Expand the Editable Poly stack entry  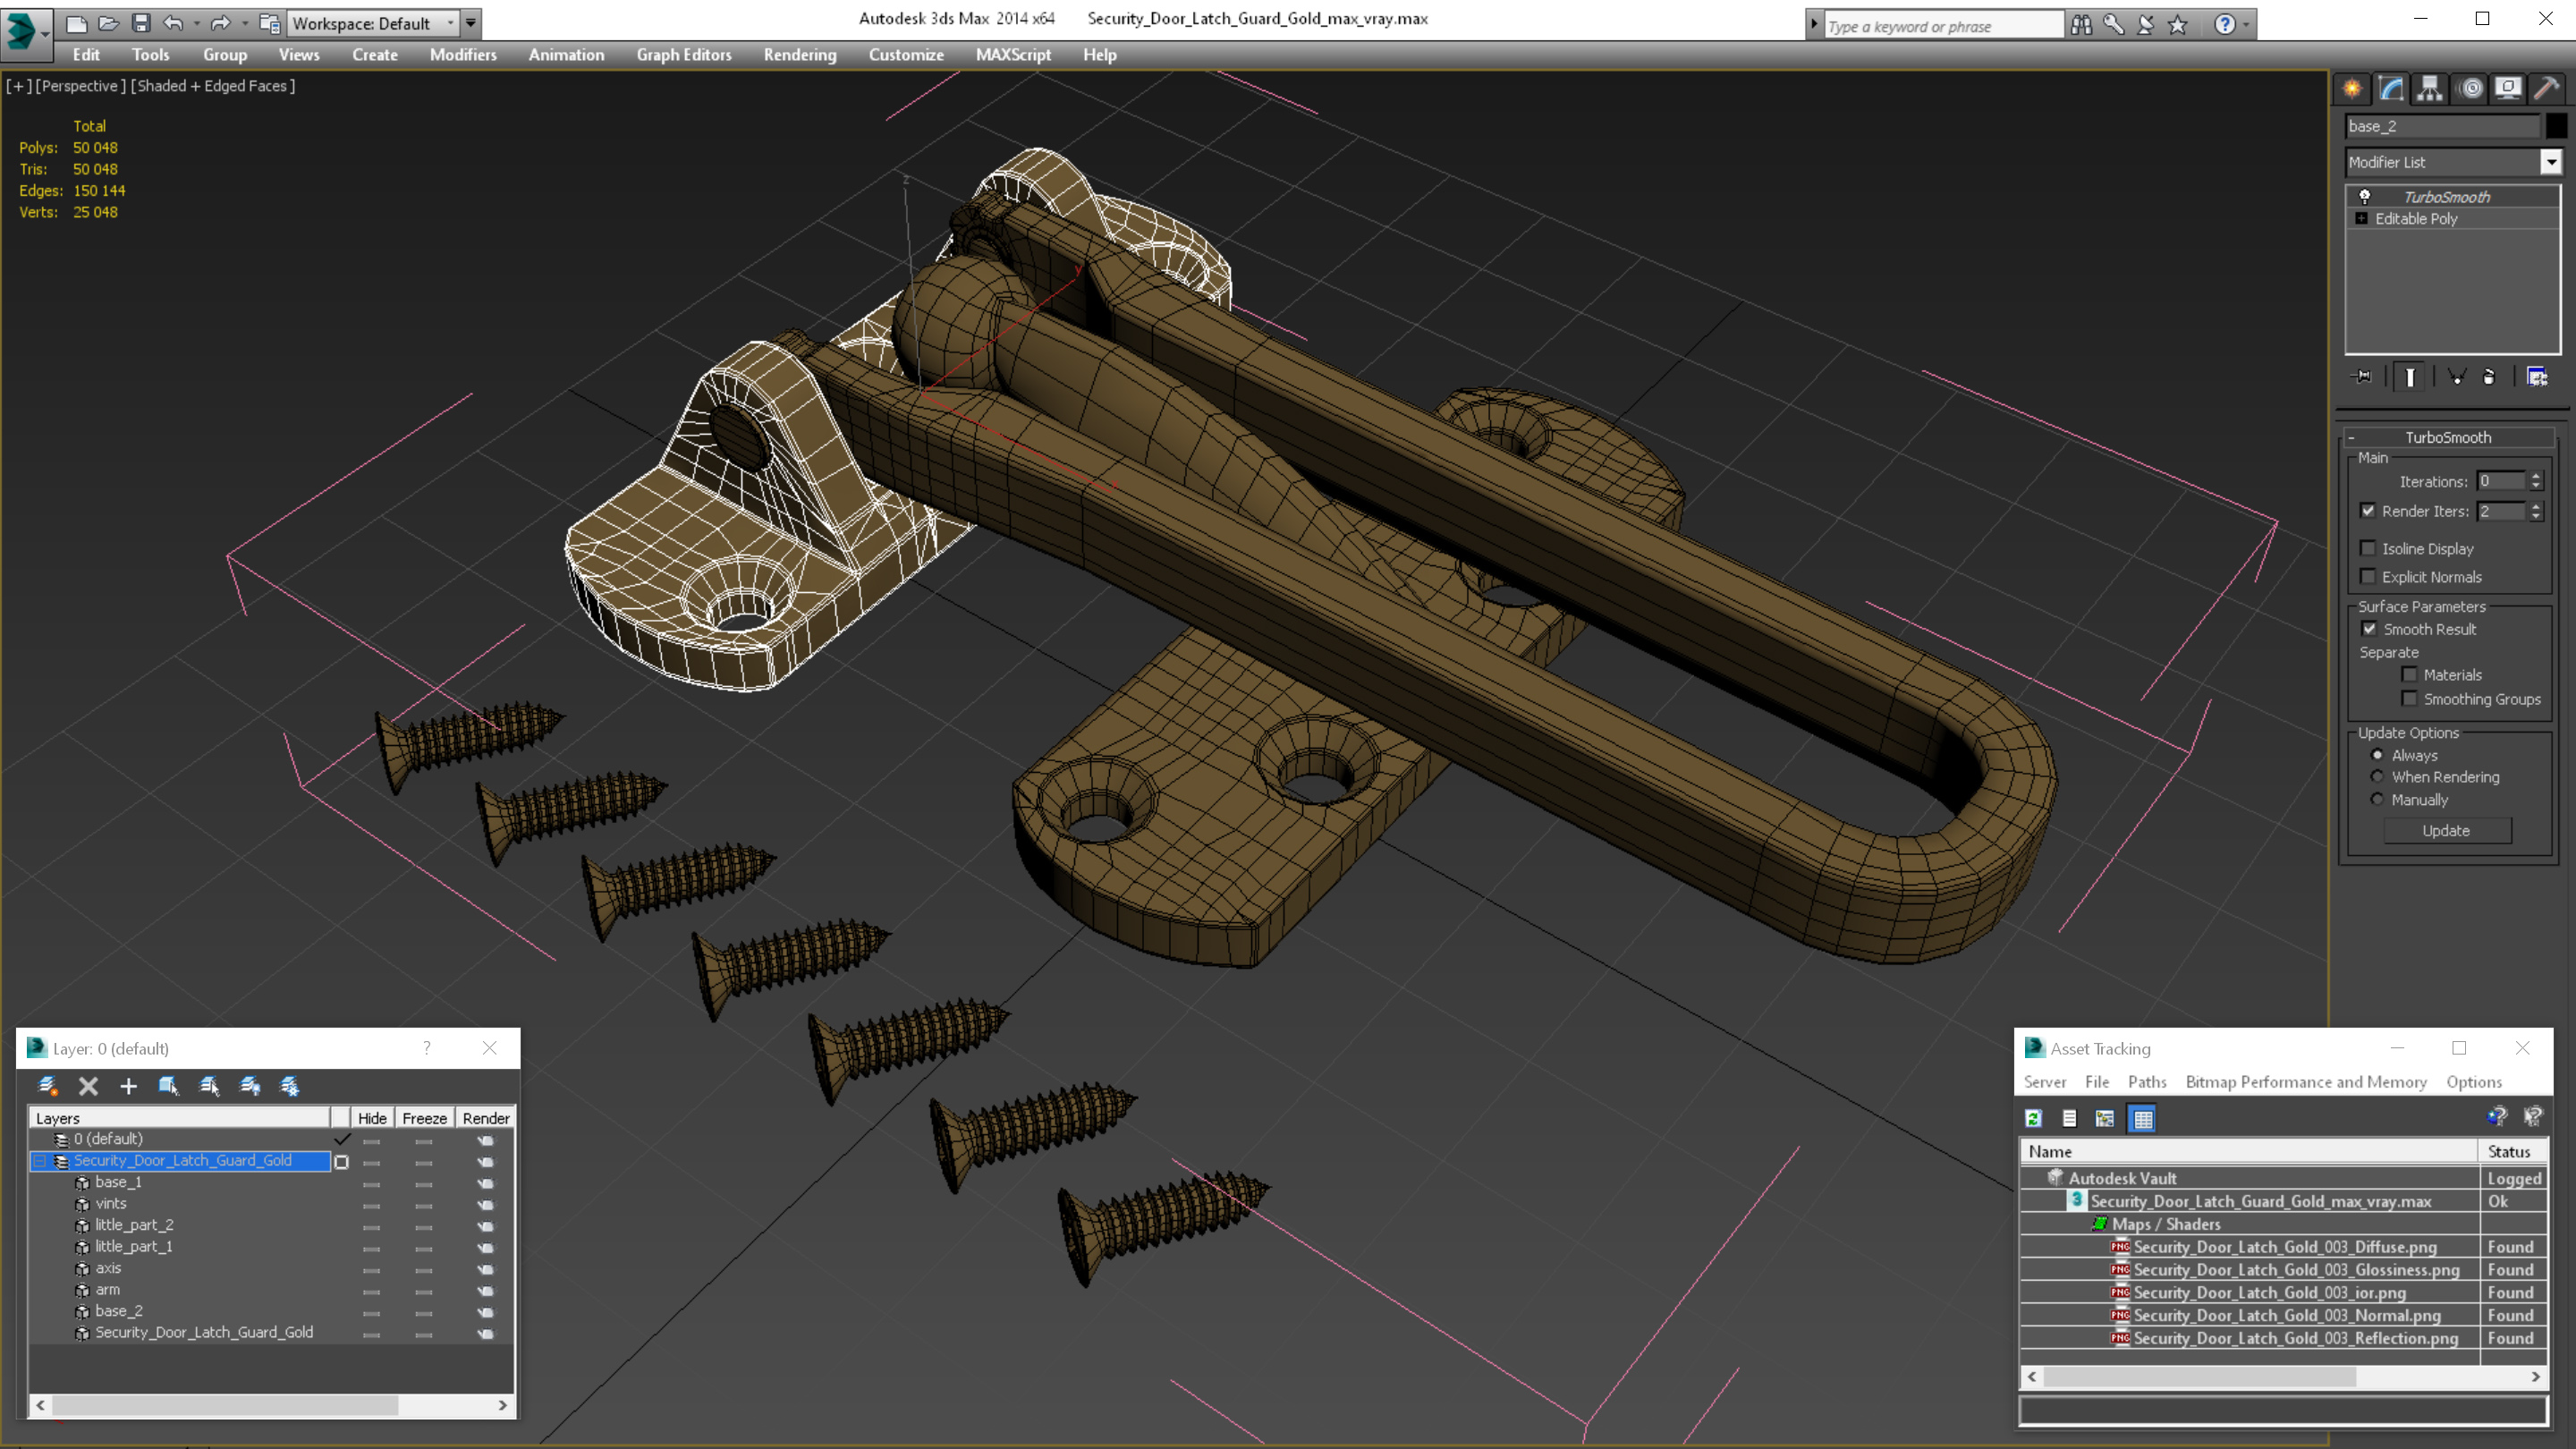(2362, 218)
